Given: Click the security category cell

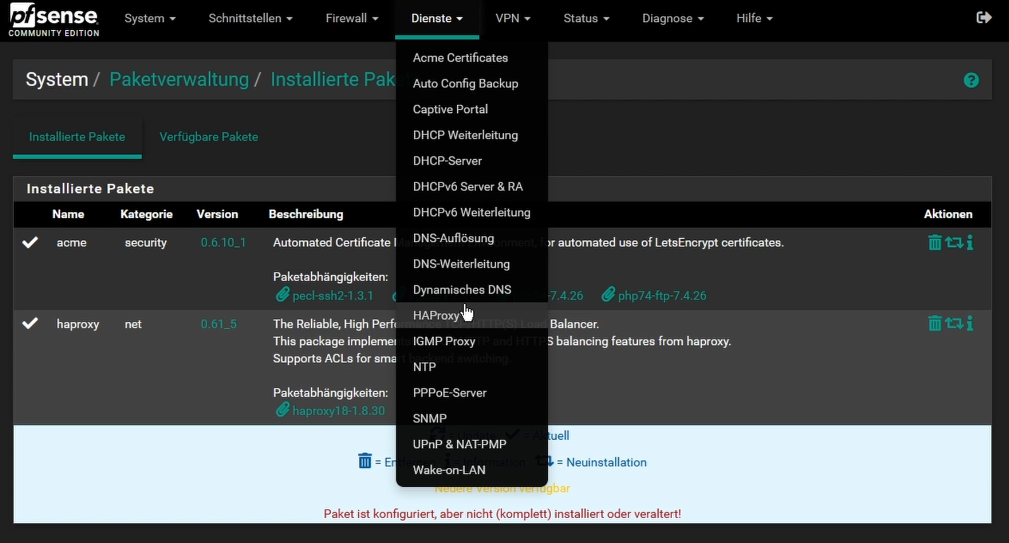Looking at the screenshot, I should 145,243.
